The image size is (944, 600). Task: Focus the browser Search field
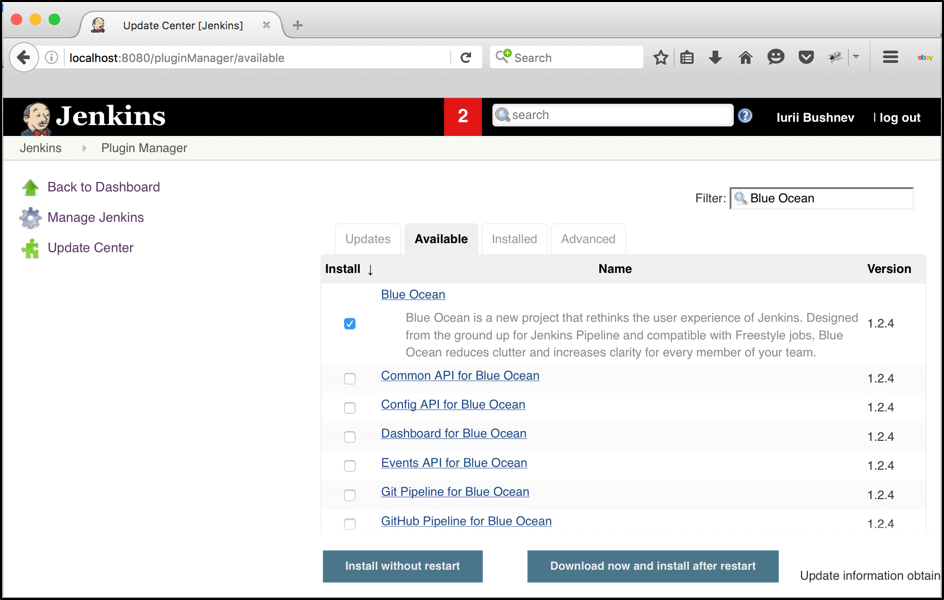pyautogui.click(x=567, y=58)
